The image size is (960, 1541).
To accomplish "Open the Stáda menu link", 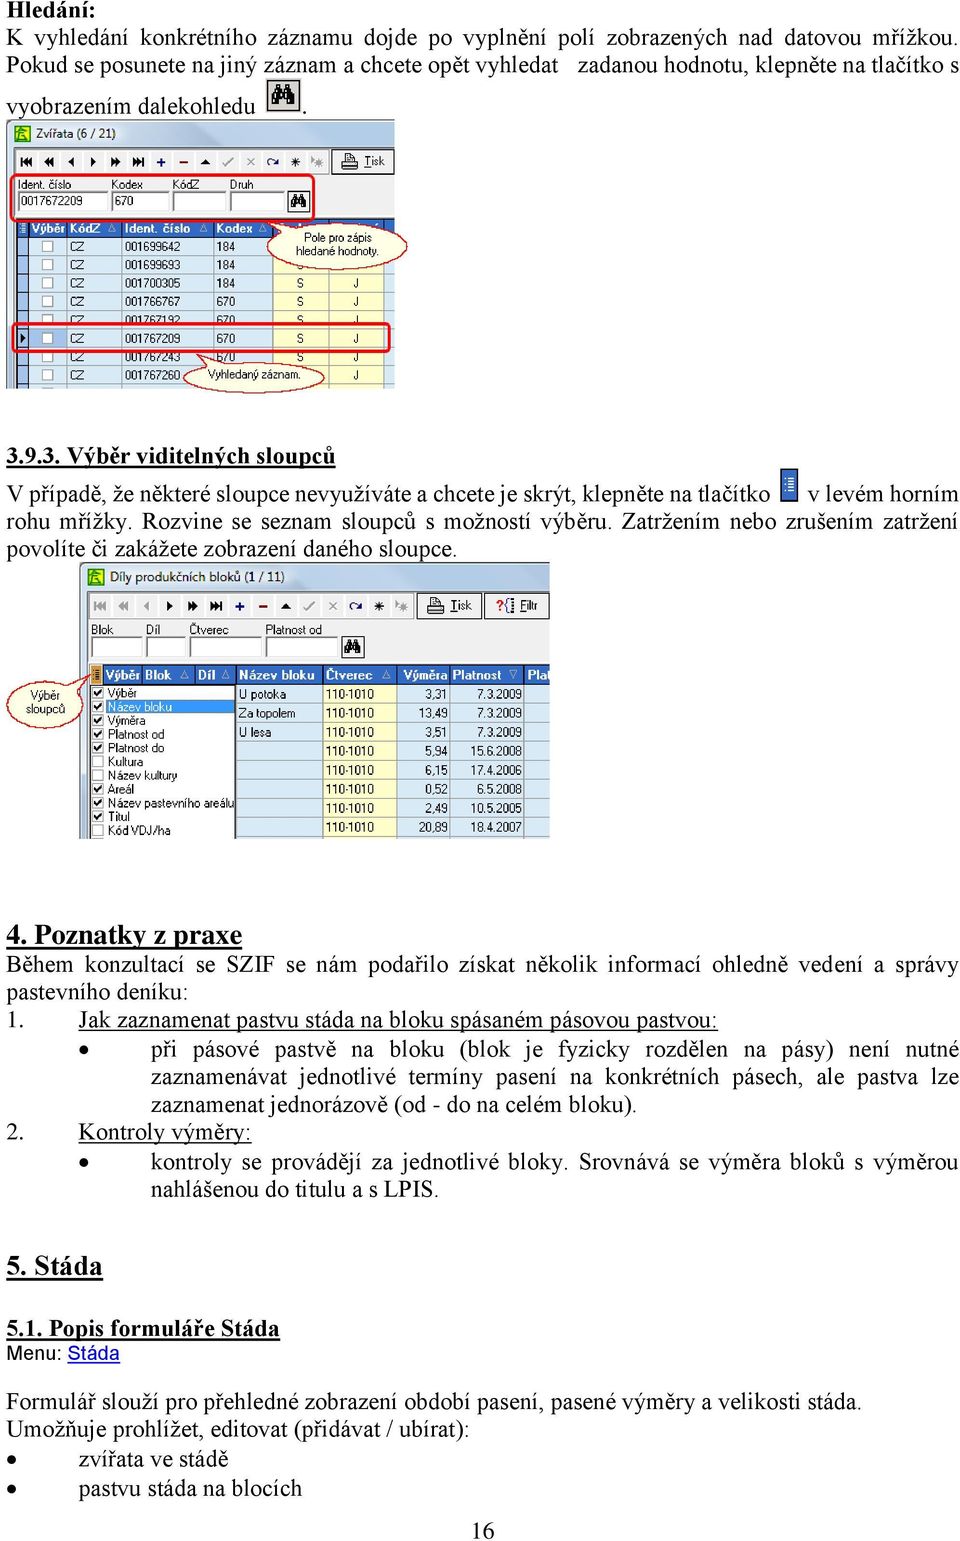I will [94, 1353].
